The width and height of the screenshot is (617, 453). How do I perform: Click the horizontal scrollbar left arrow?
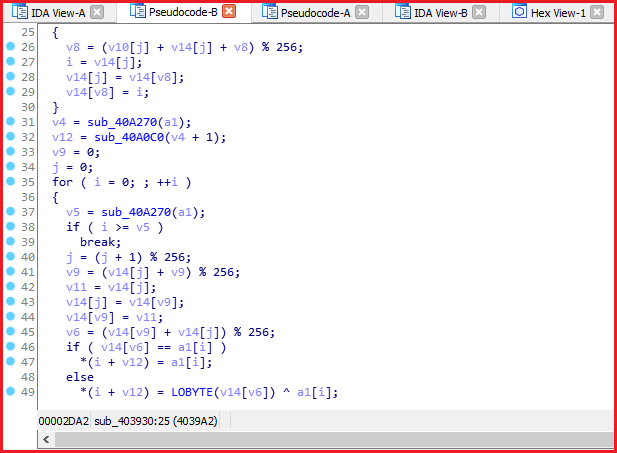coord(46,439)
